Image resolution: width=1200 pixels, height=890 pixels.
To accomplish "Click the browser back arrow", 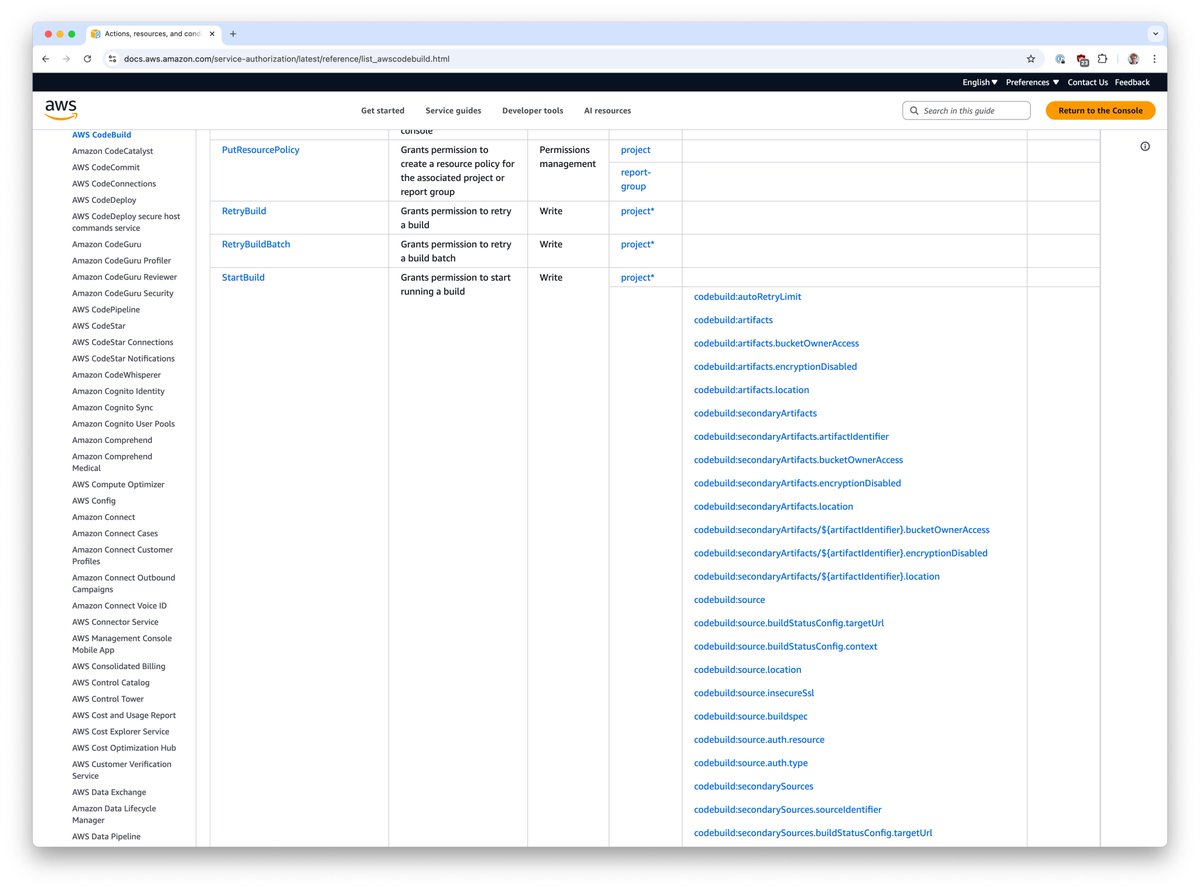I will coord(46,59).
